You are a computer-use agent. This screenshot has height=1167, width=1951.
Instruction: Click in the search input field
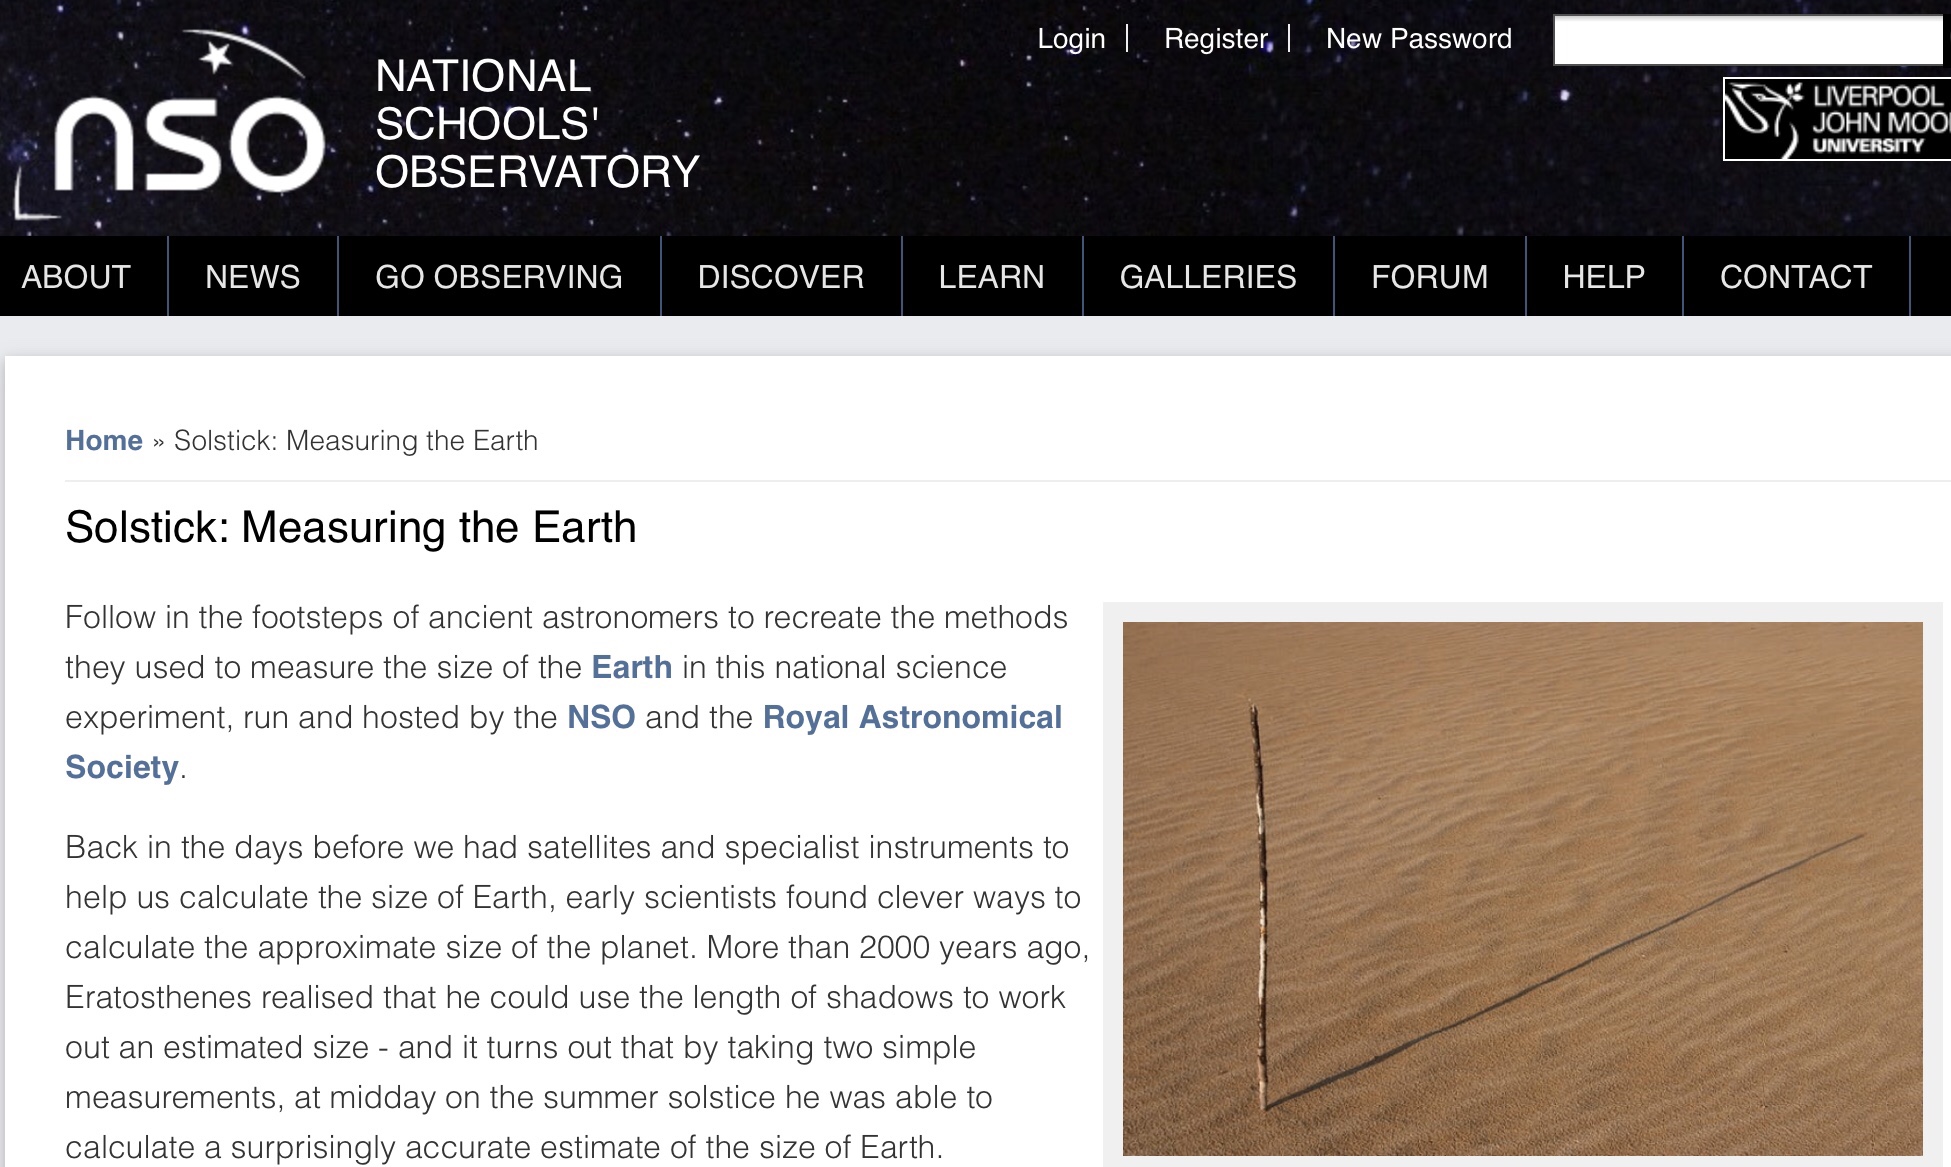point(1746,41)
